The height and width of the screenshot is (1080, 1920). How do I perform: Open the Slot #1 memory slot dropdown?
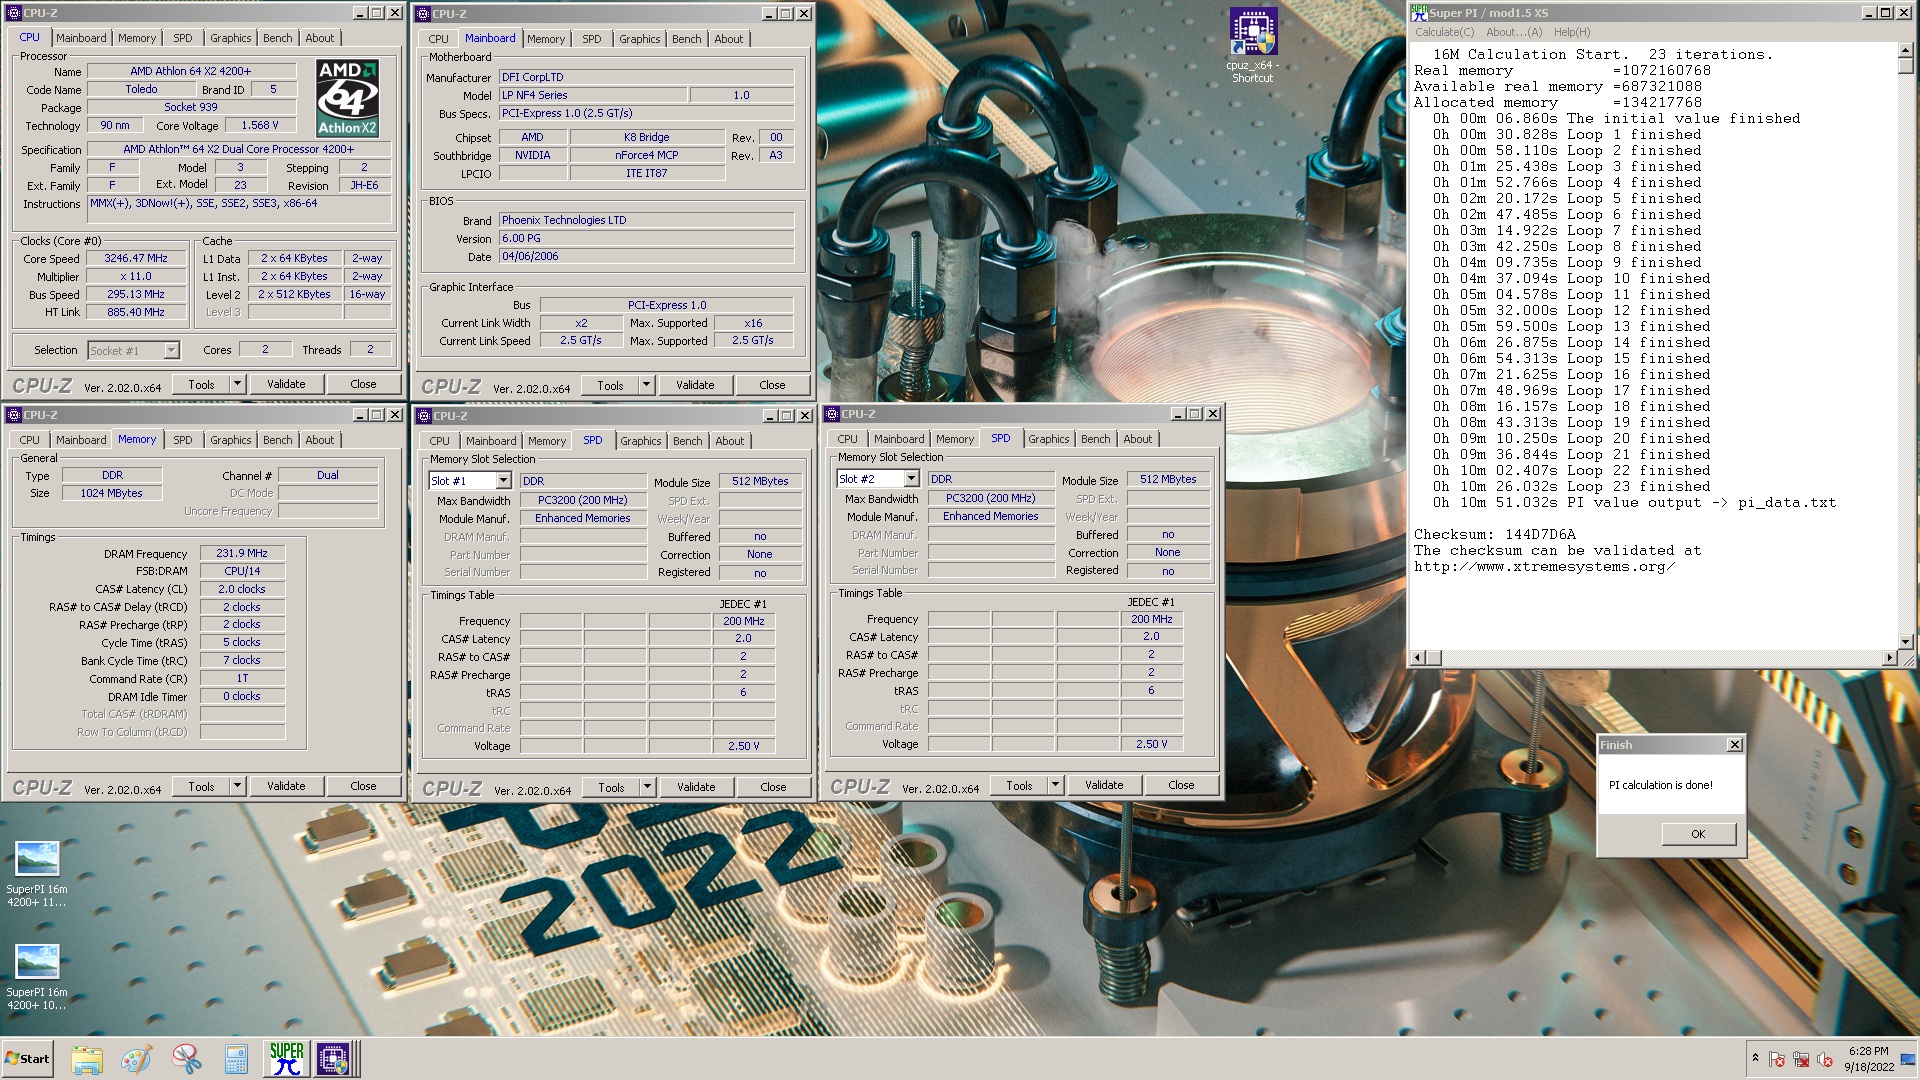(x=503, y=481)
